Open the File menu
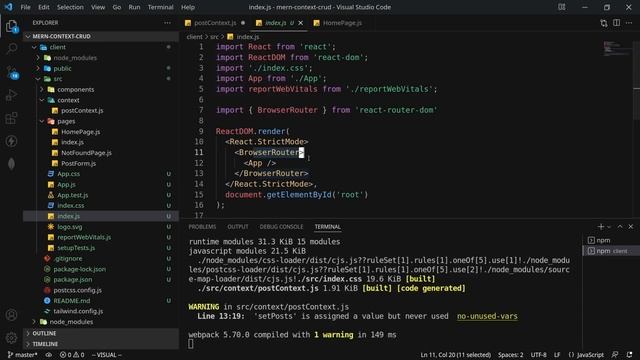 25,7
